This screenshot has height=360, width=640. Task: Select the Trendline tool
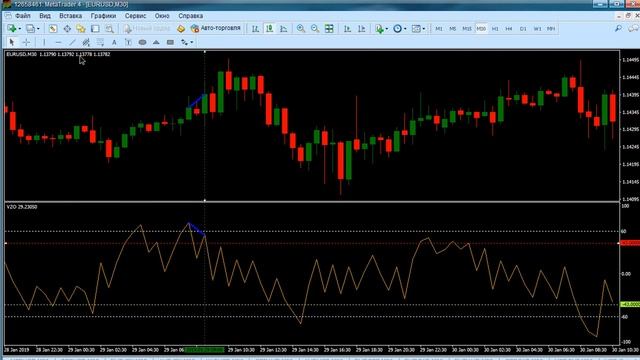[72, 42]
